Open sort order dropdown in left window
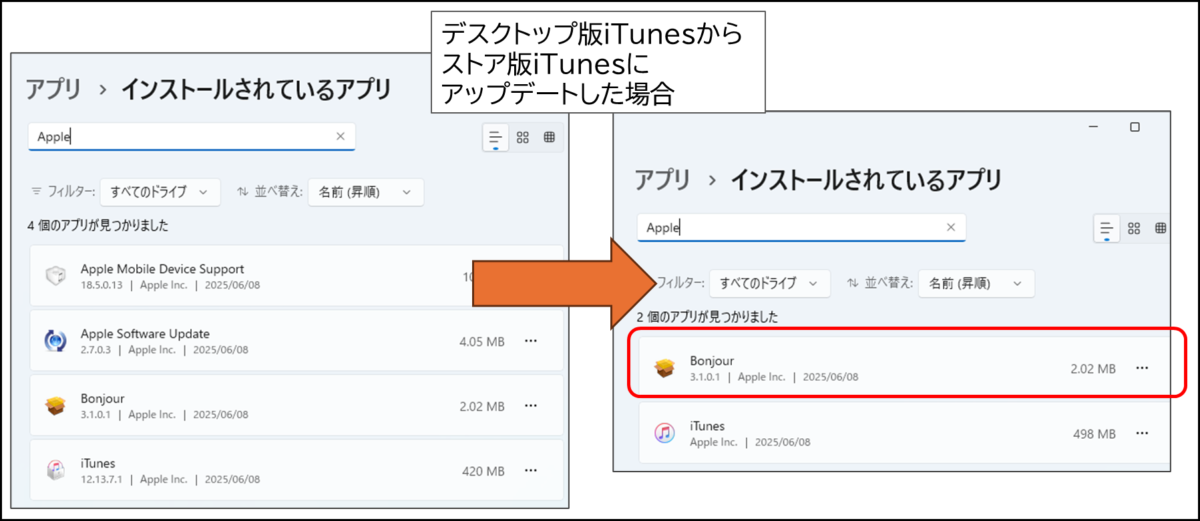This screenshot has height=521, width=1200. [x=366, y=191]
